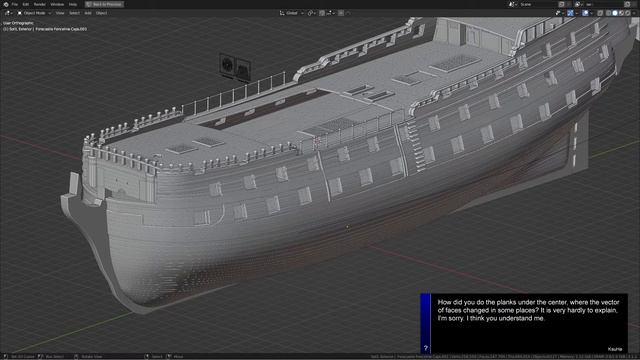
Task: Open the editor type selector icon
Action: 8,13
